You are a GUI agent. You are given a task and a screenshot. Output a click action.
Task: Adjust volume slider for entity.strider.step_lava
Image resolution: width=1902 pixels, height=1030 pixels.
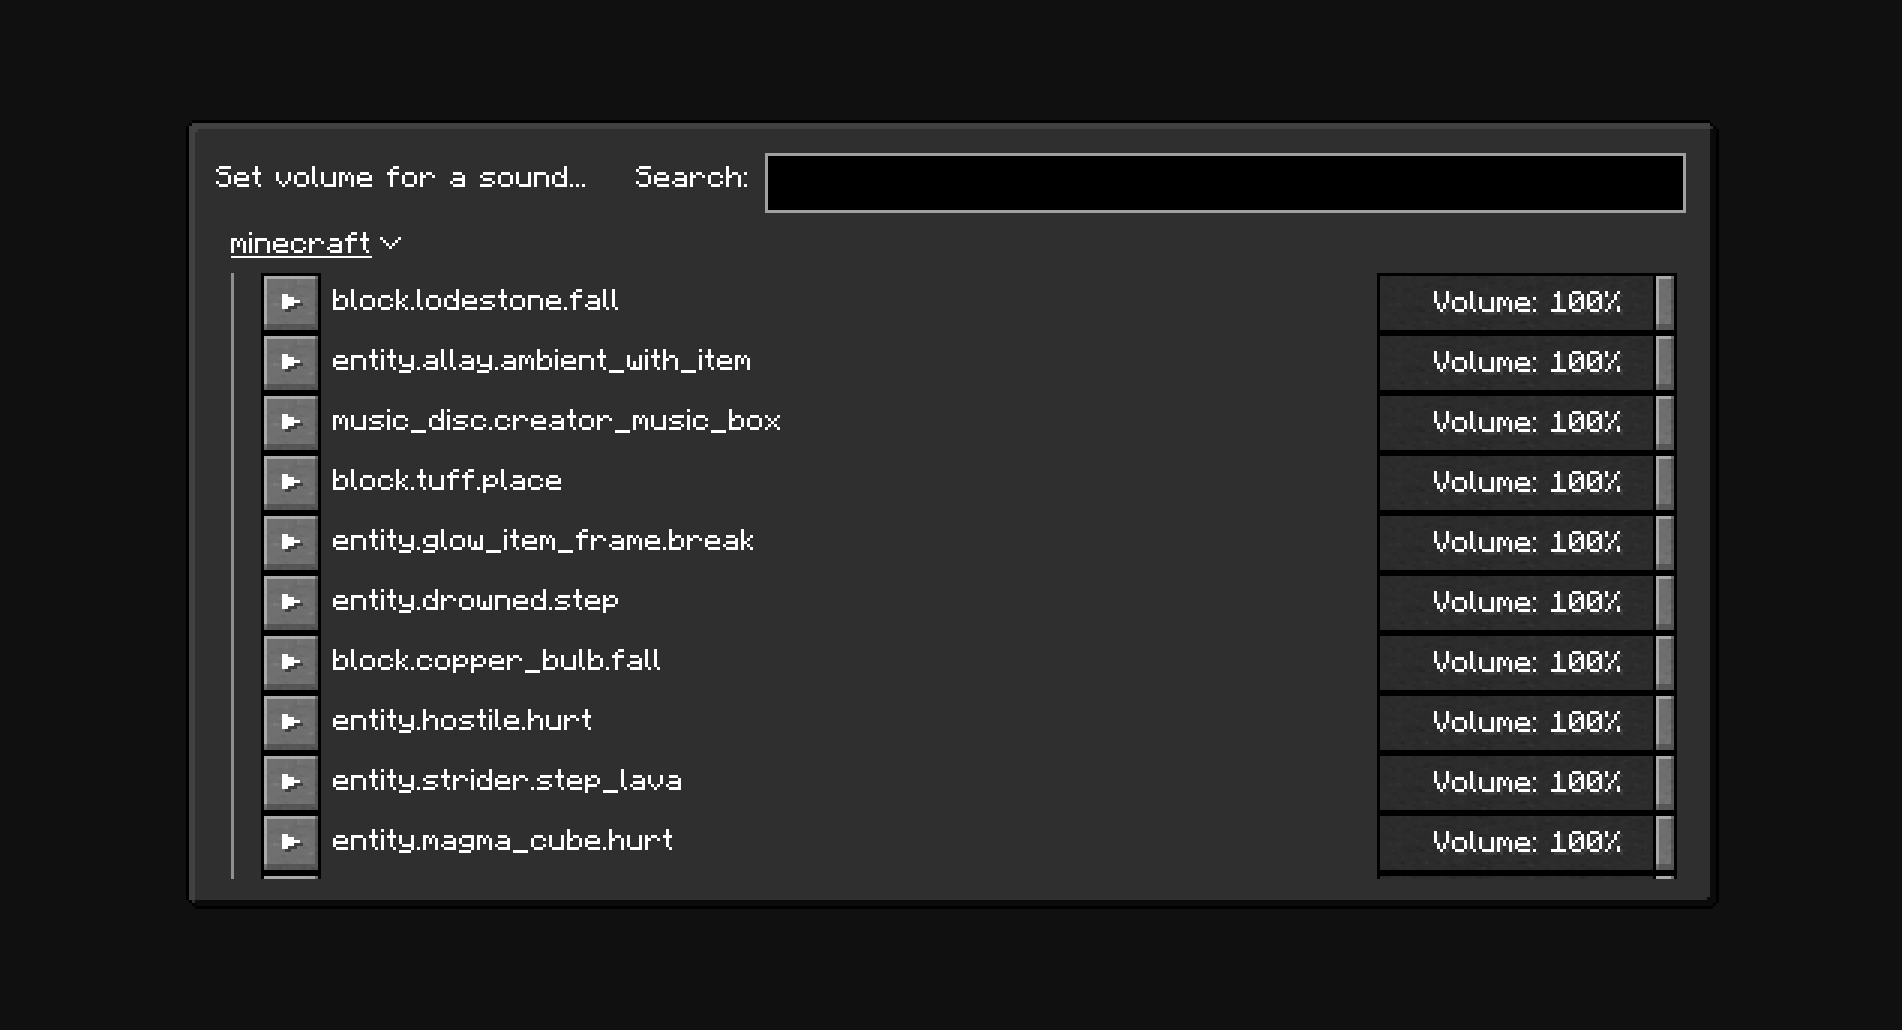pos(1526,782)
